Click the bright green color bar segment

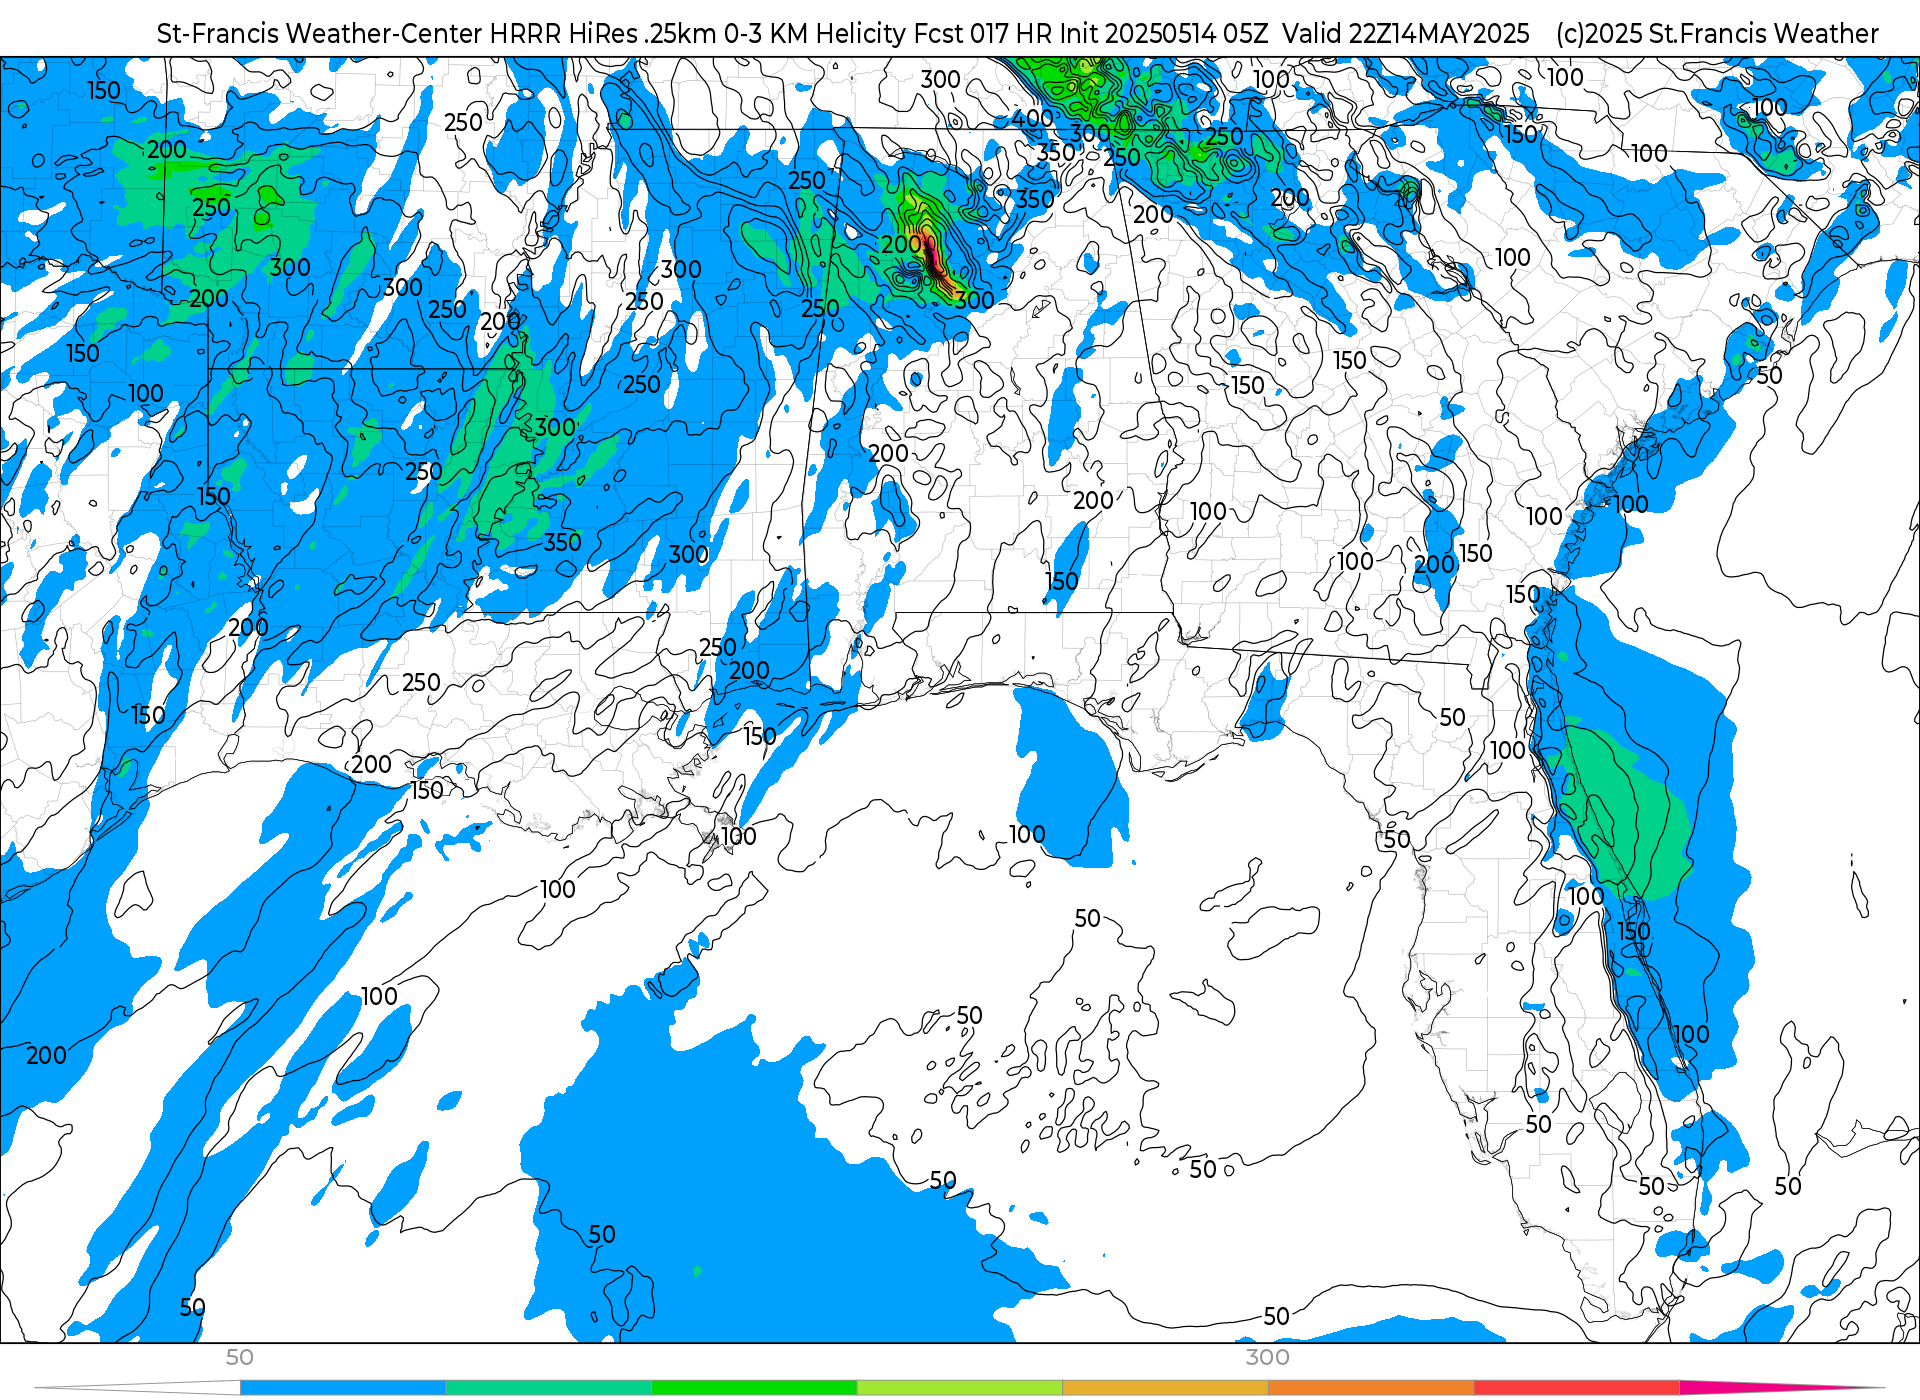point(754,1387)
